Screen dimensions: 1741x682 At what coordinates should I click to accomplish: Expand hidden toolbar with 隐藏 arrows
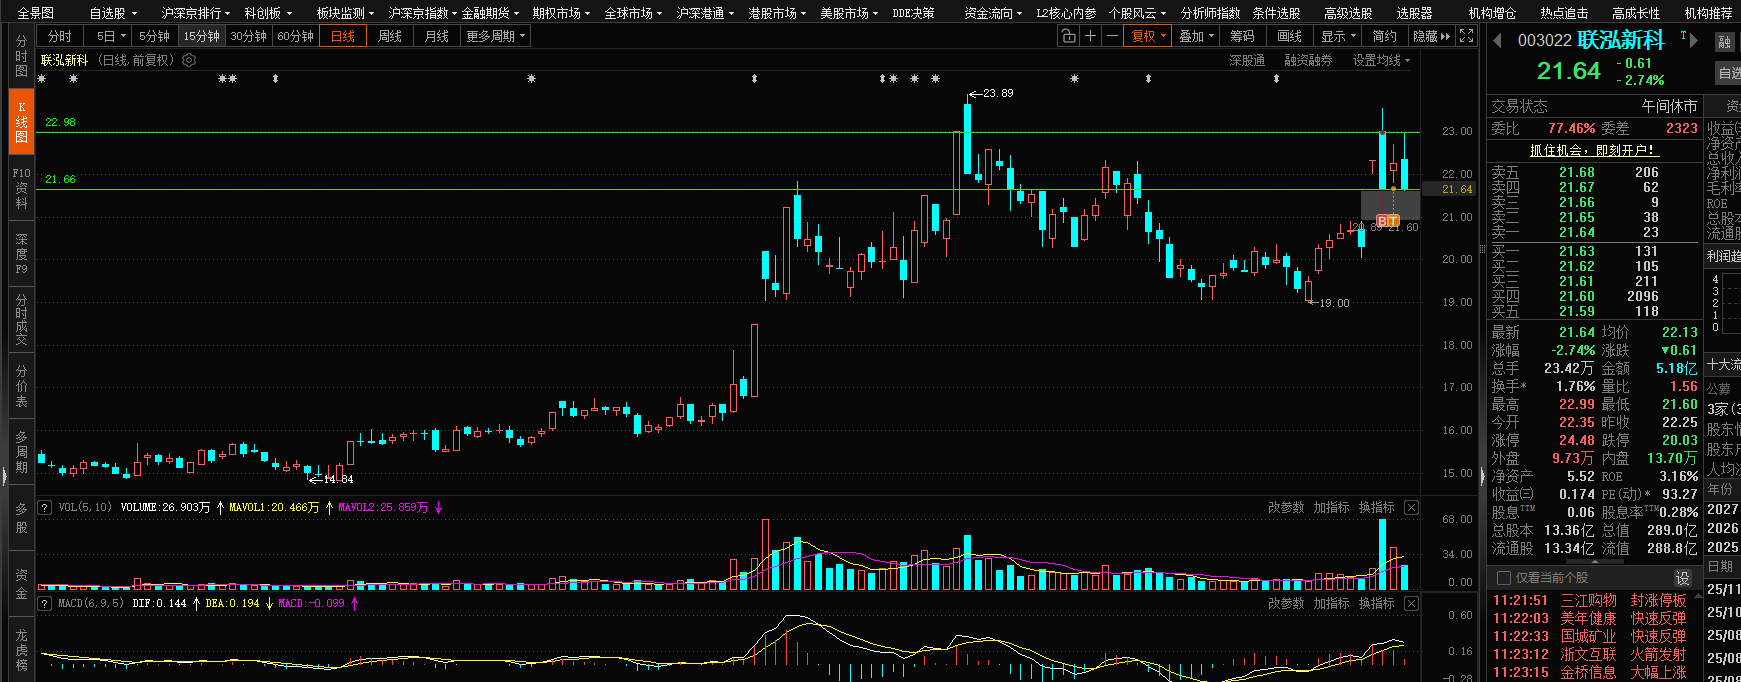pos(1431,36)
